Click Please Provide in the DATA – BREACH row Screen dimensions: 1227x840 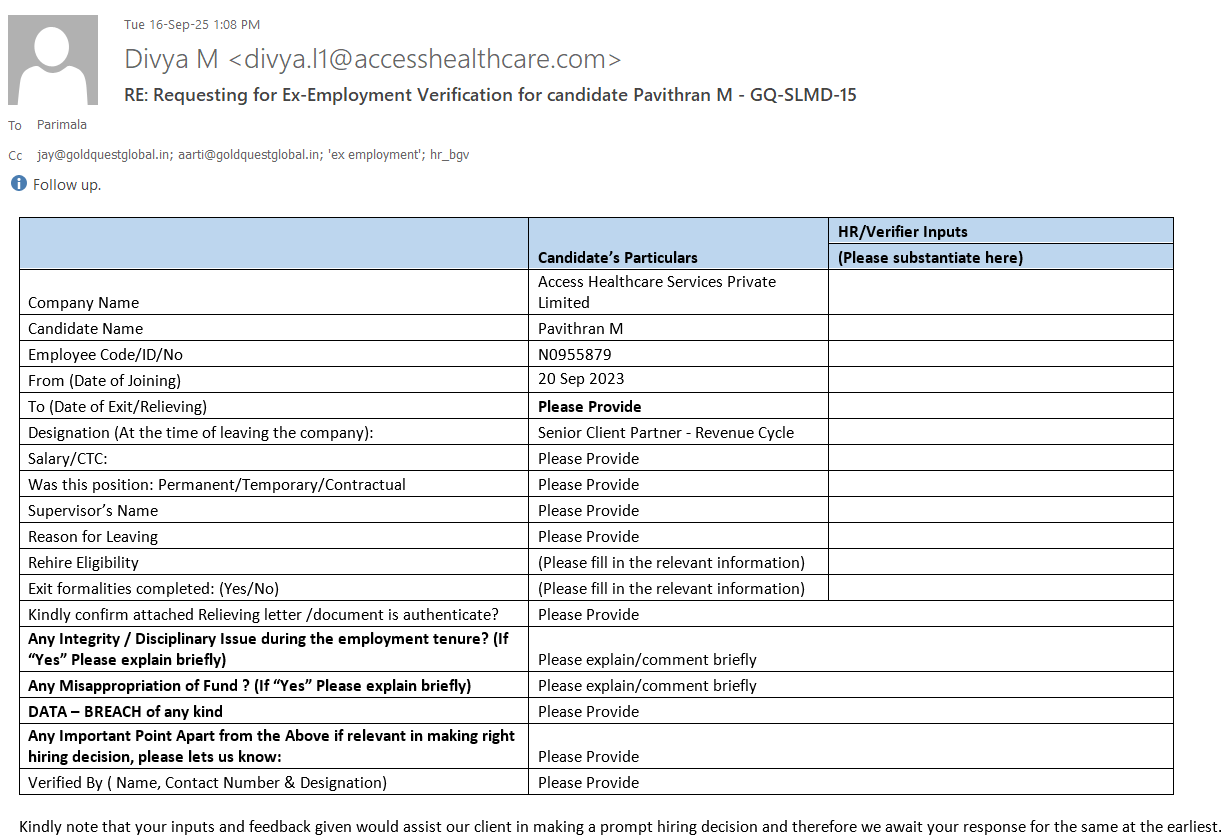(588, 711)
